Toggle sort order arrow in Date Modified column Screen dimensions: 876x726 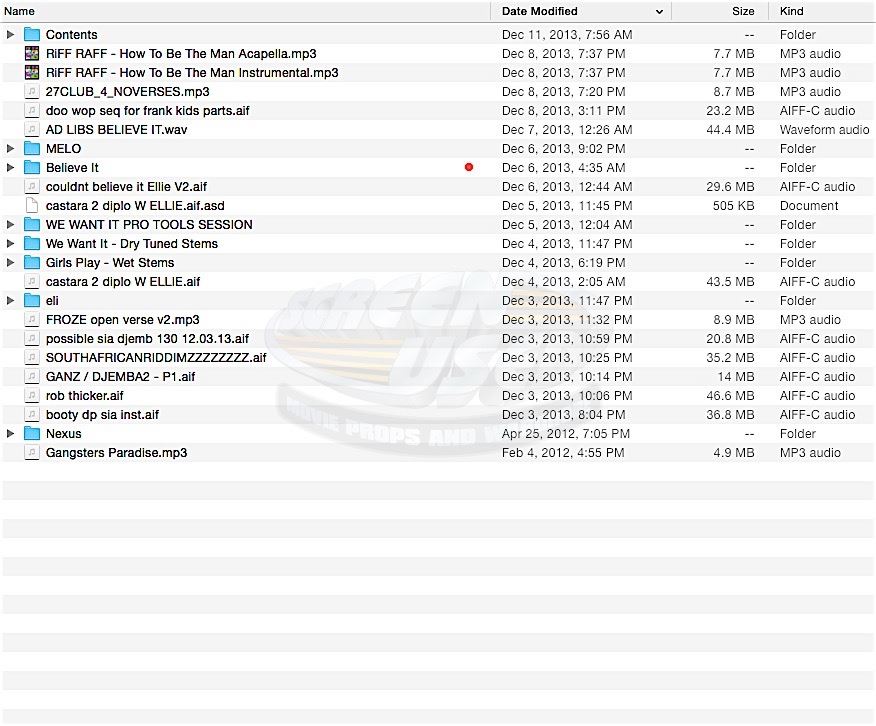(x=659, y=12)
